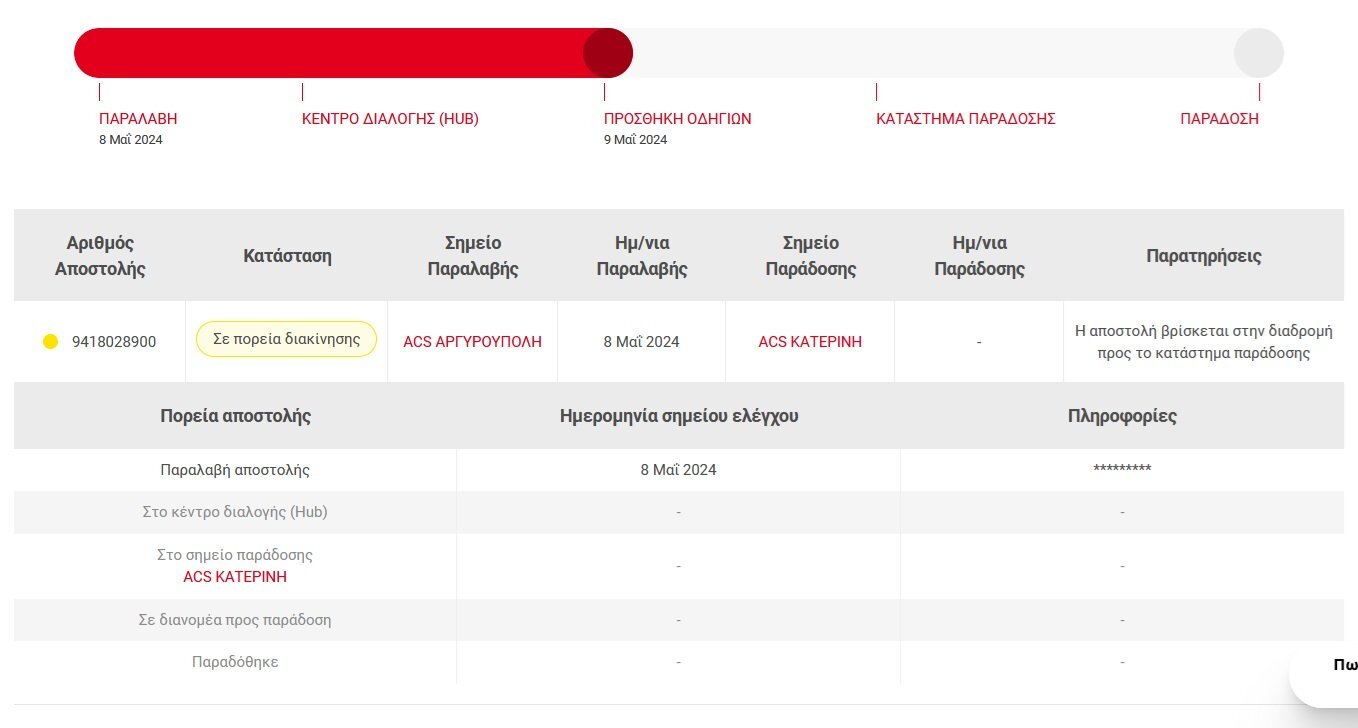The image size is (1358, 728).
Task: Click the dark red progress knob on tracker
Action: 608,53
